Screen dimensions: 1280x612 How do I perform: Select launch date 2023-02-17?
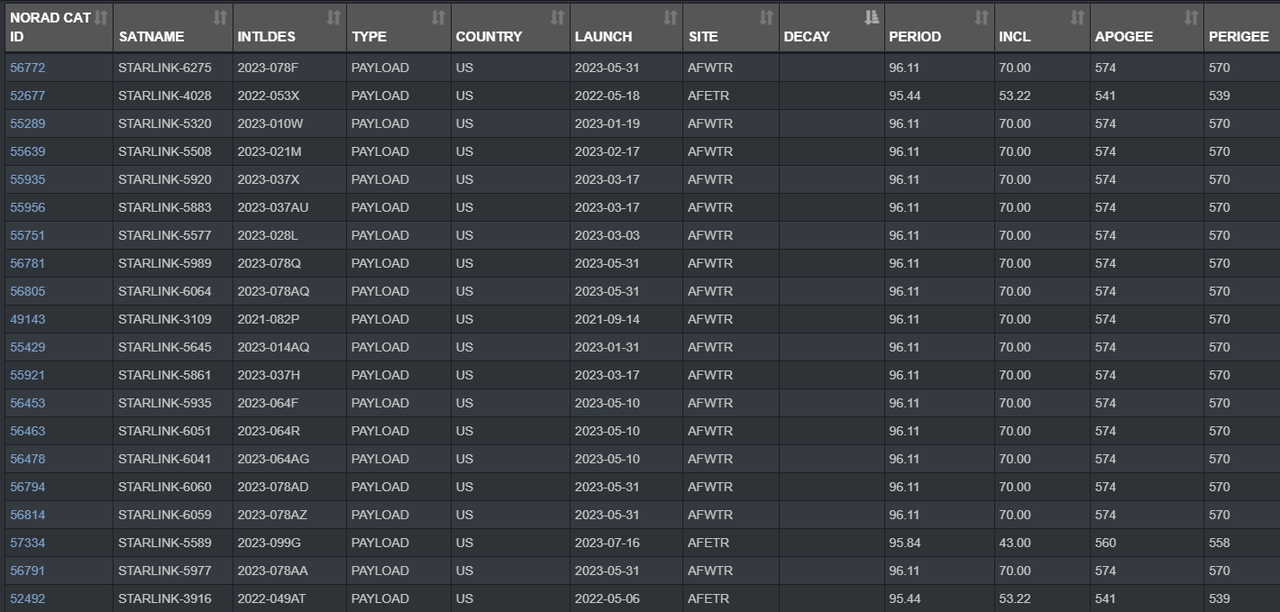[607, 152]
